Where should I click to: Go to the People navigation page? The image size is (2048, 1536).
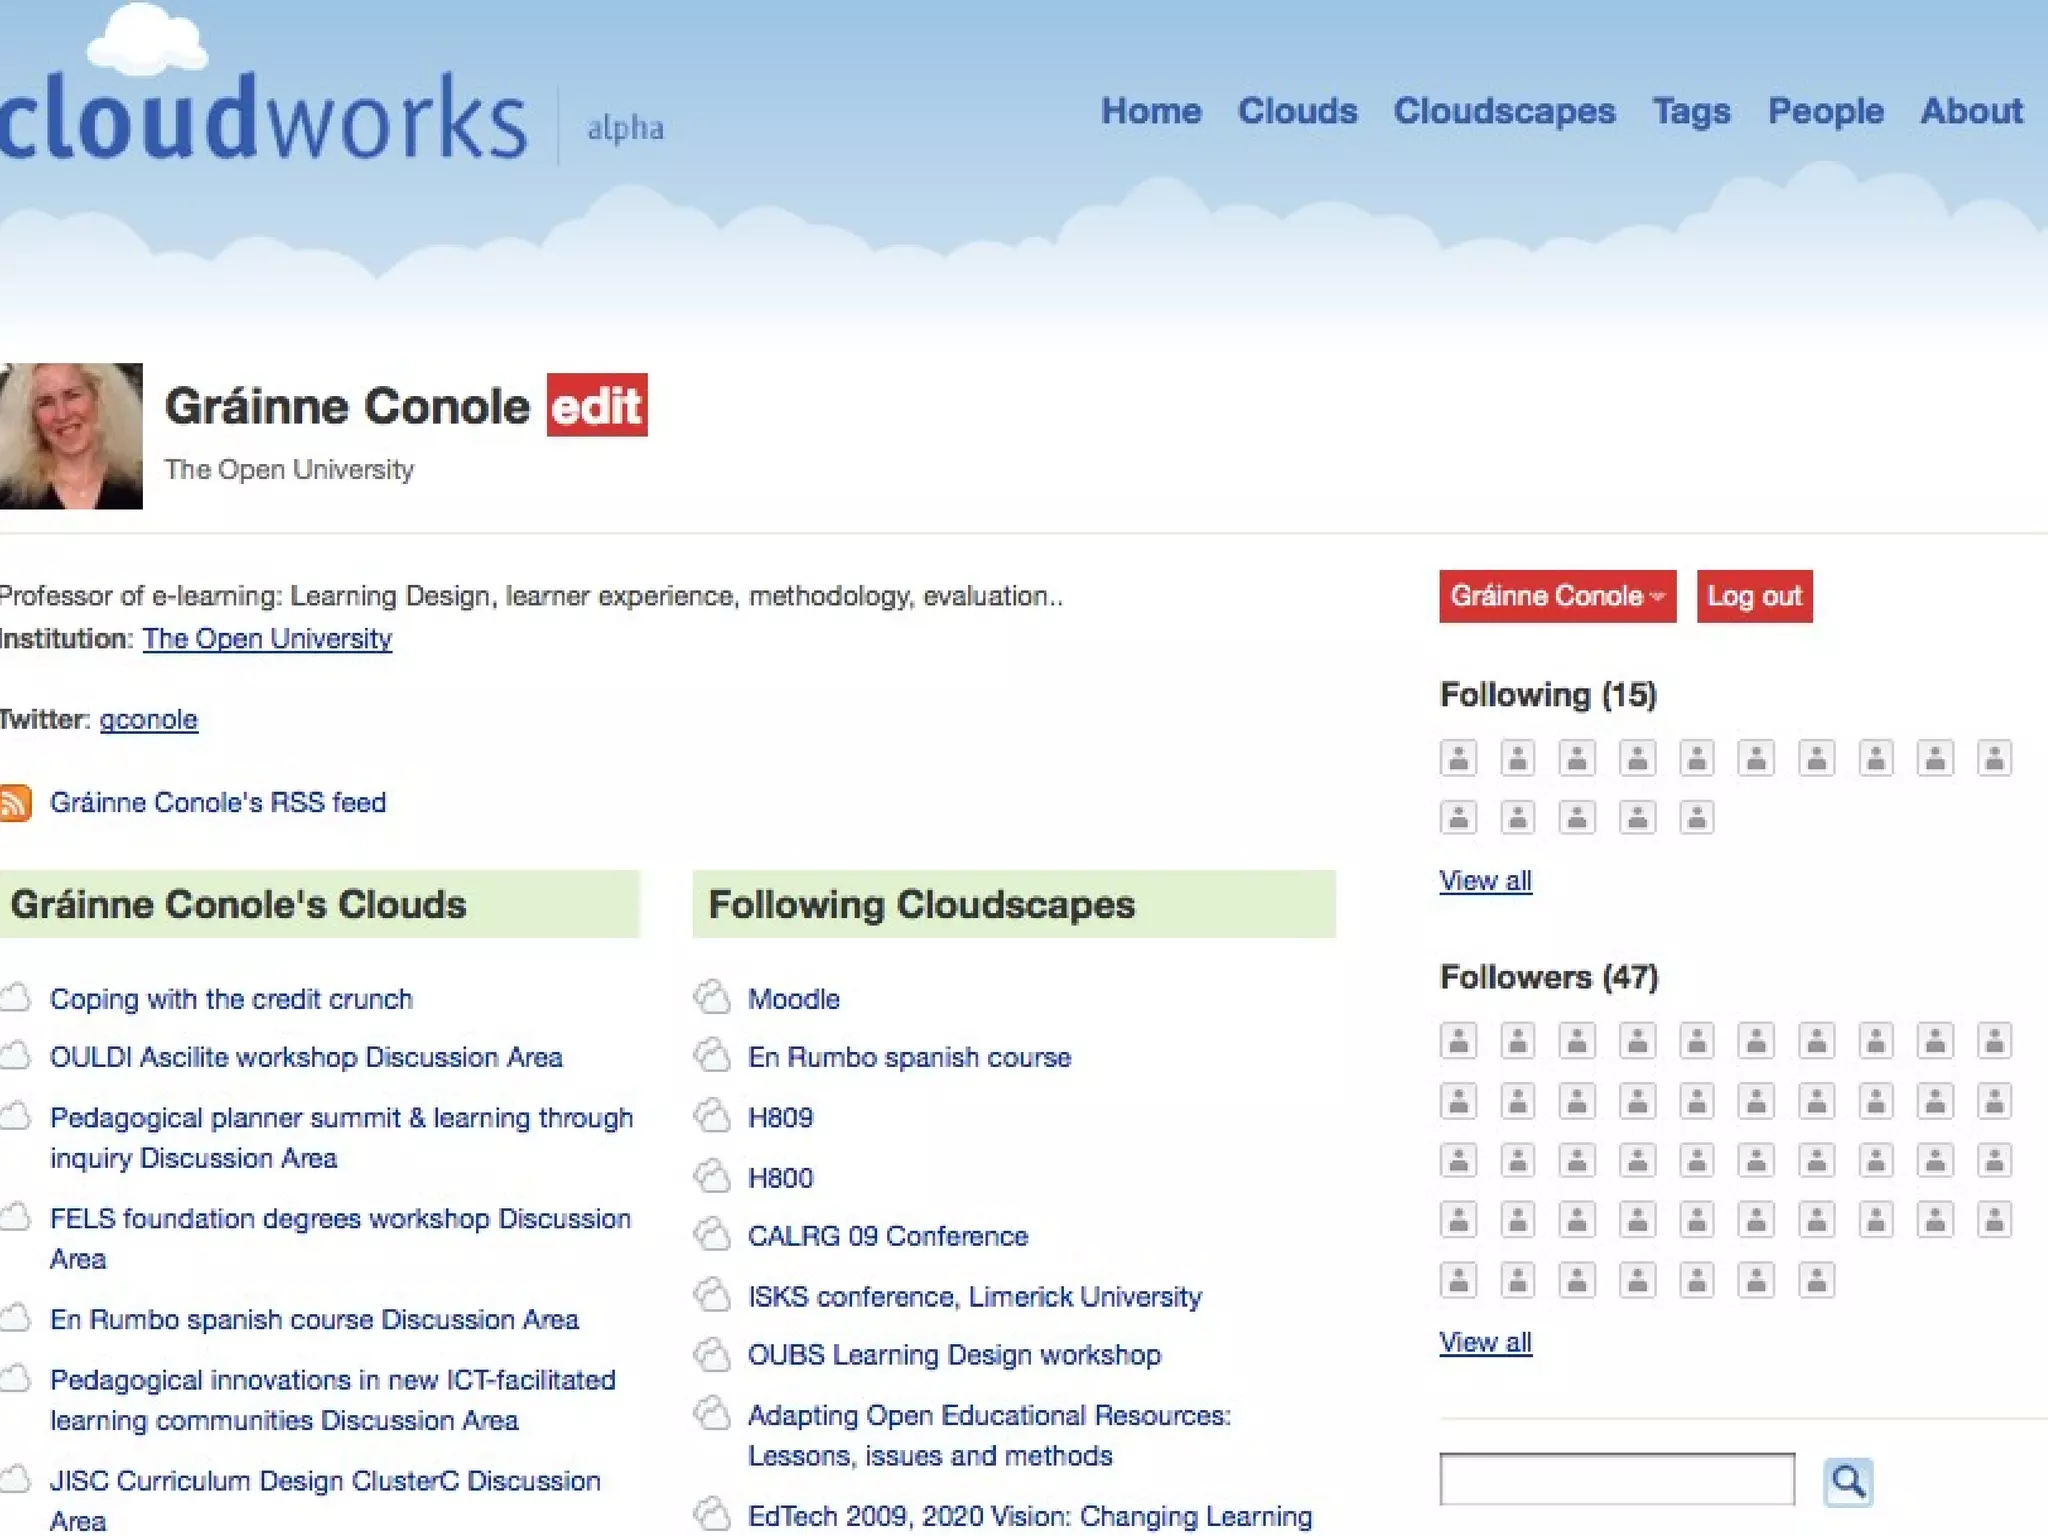pyautogui.click(x=1825, y=111)
